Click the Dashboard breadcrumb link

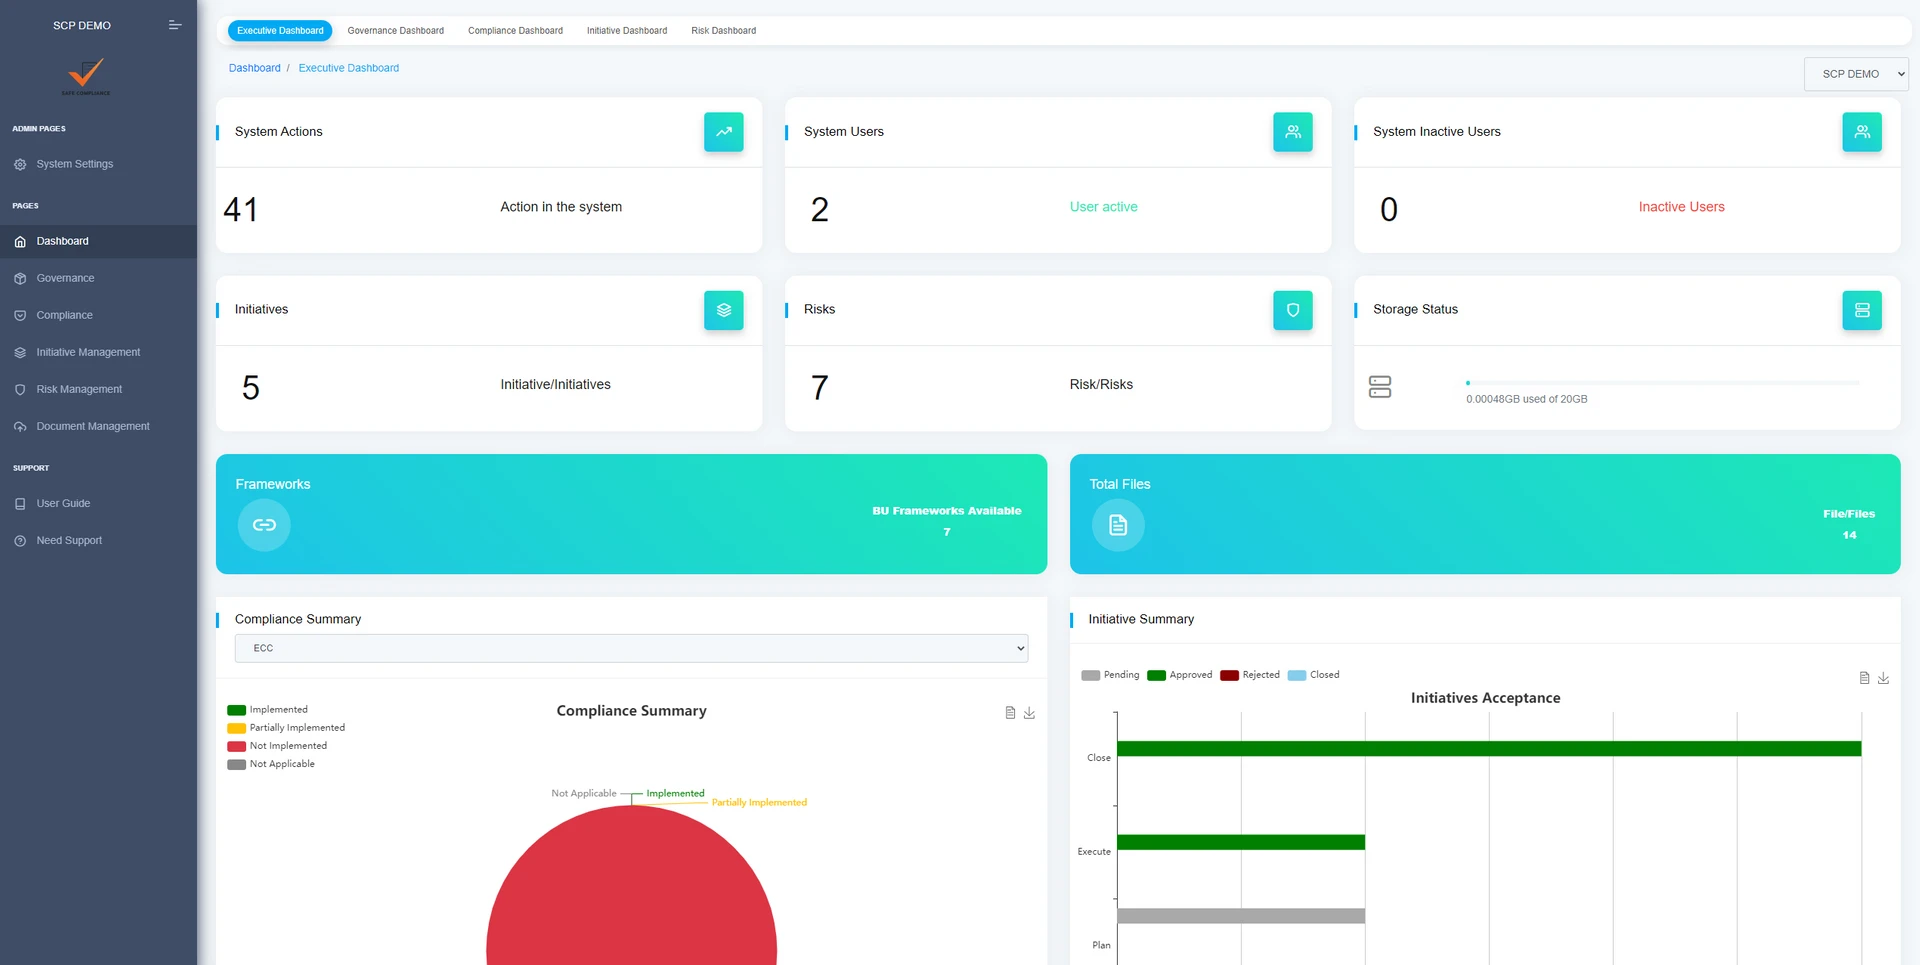point(254,68)
